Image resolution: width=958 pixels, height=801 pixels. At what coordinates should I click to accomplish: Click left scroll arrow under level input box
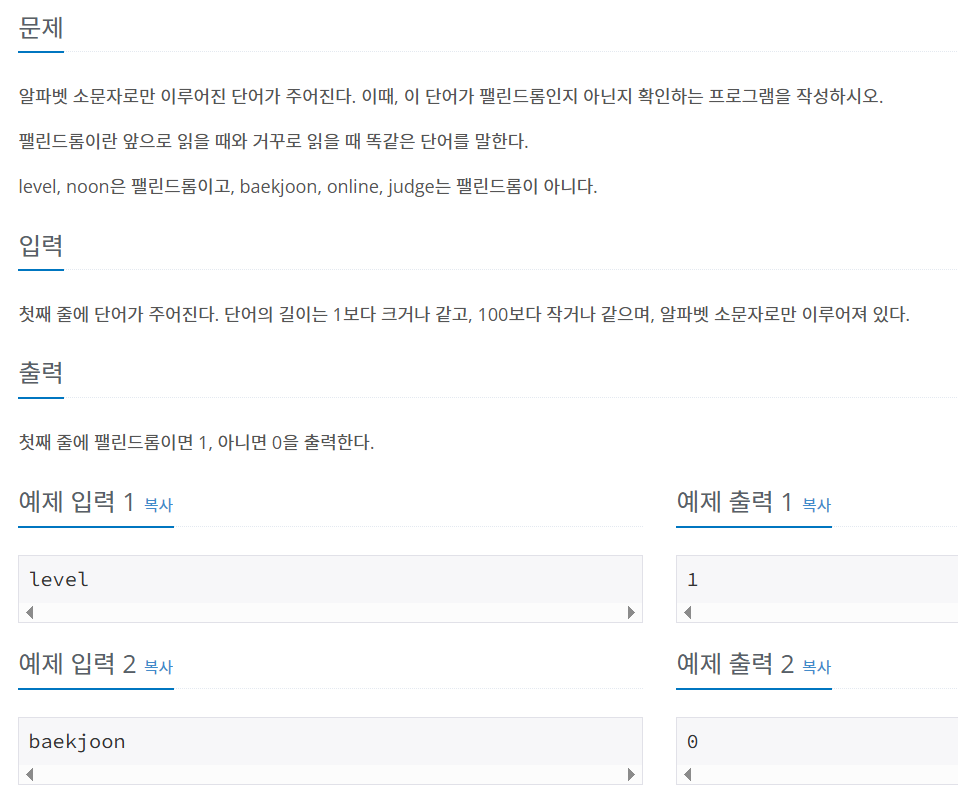point(29,612)
